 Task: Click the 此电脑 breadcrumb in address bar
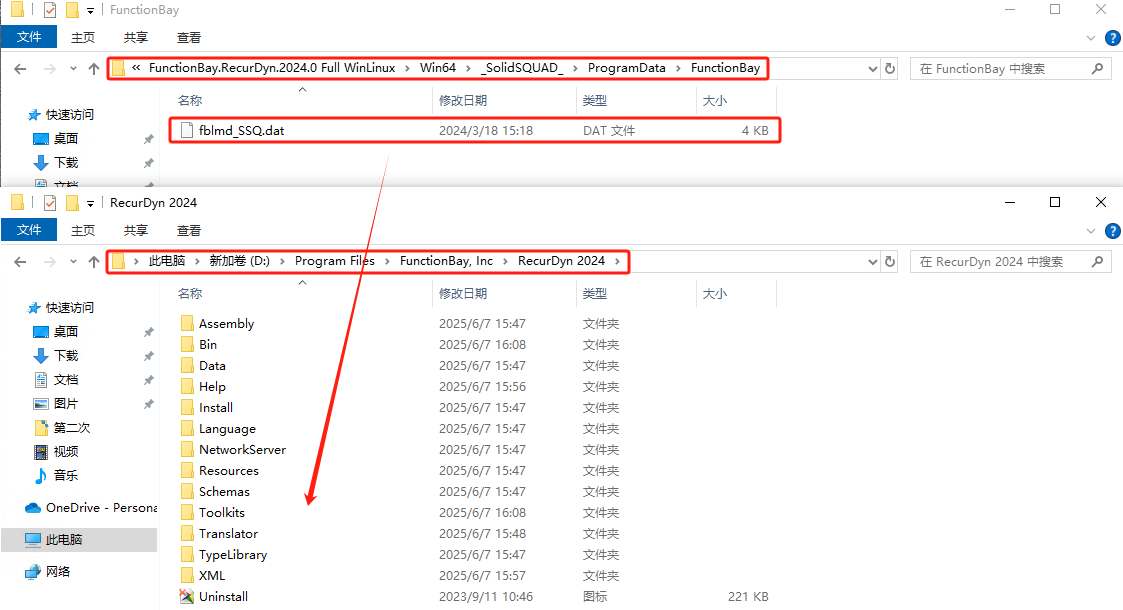click(x=167, y=261)
